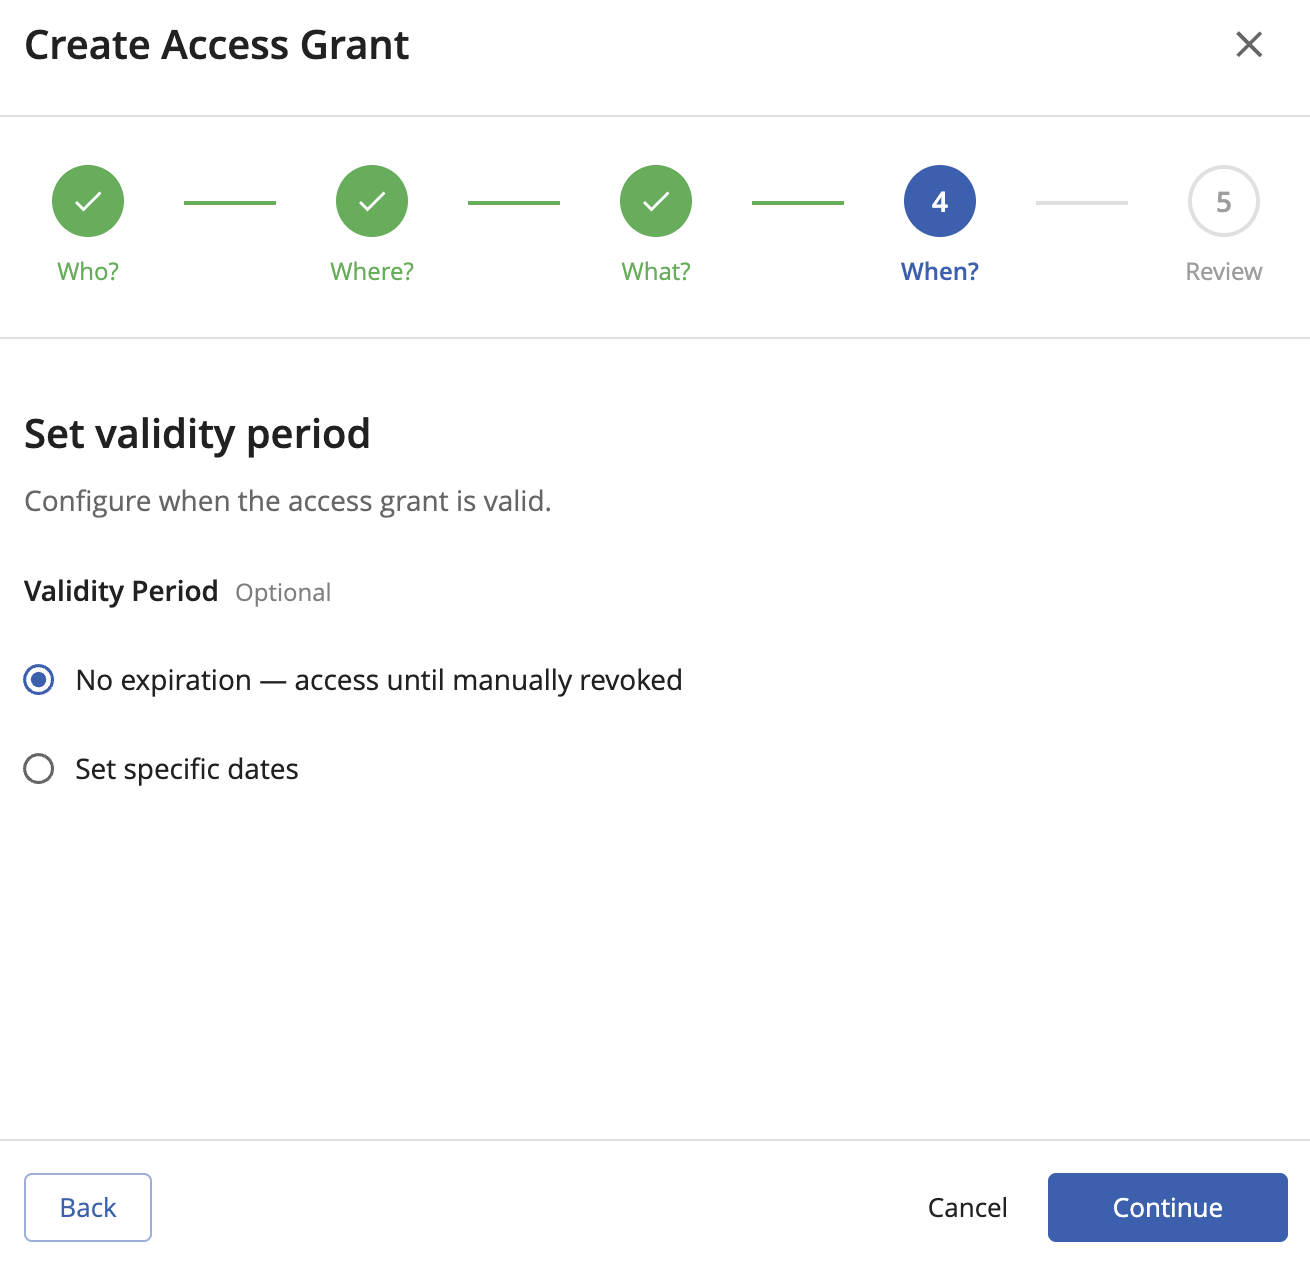Choose Set specific dates radio option
The width and height of the screenshot is (1310, 1264).
(39, 769)
